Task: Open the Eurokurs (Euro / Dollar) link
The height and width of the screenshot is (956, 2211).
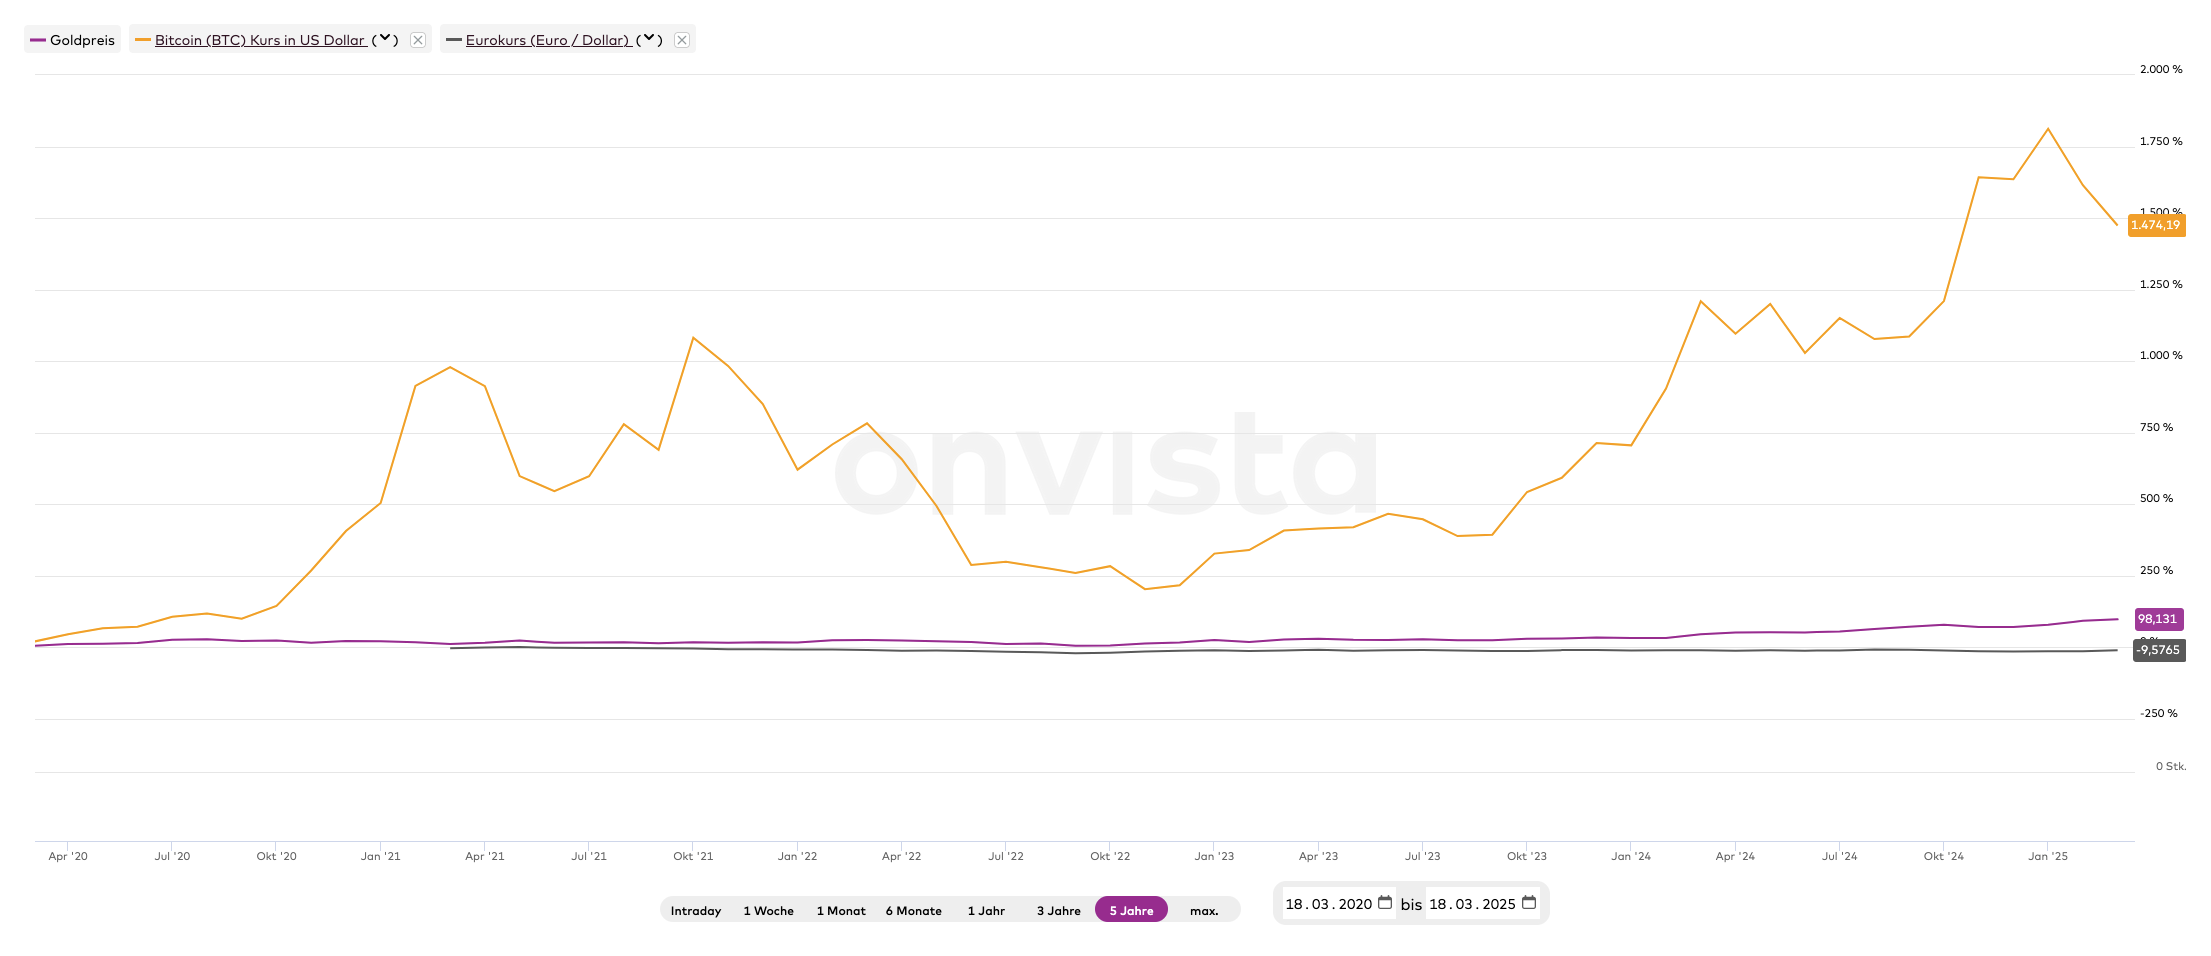Action: click(x=547, y=40)
